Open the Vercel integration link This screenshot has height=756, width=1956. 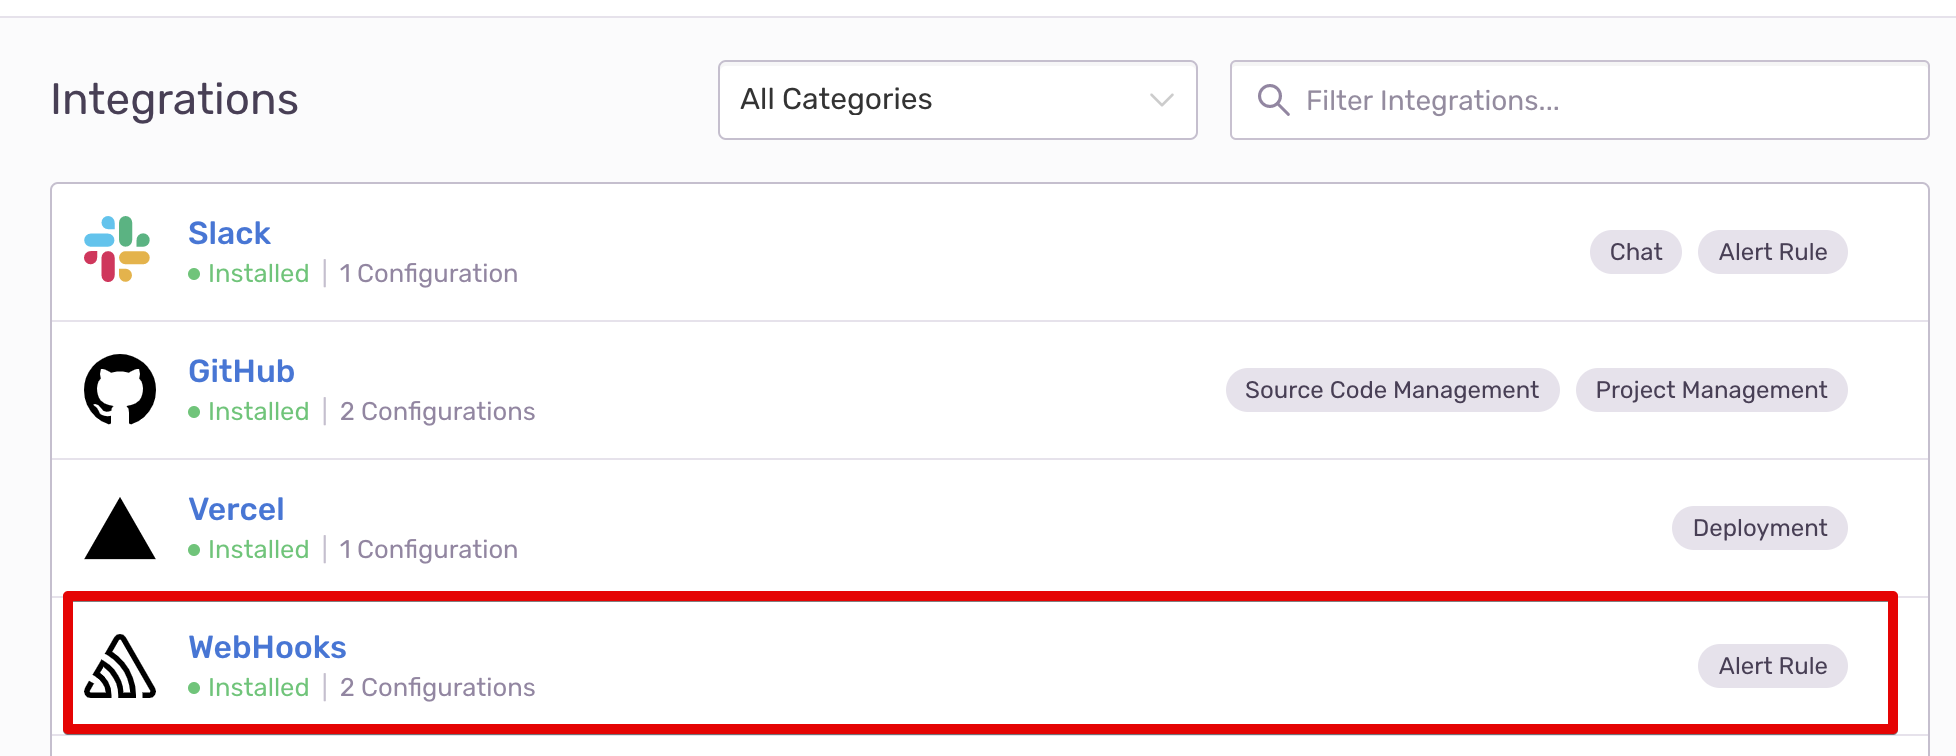point(236,509)
